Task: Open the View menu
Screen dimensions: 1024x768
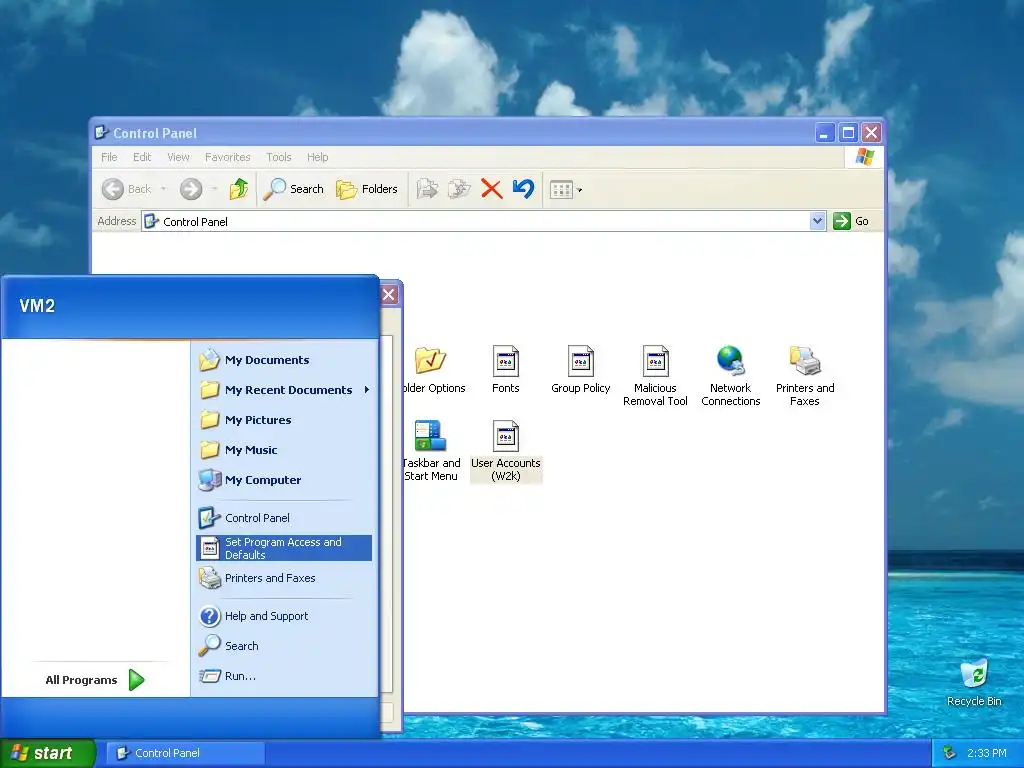Action: pyautogui.click(x=178, y=157)
